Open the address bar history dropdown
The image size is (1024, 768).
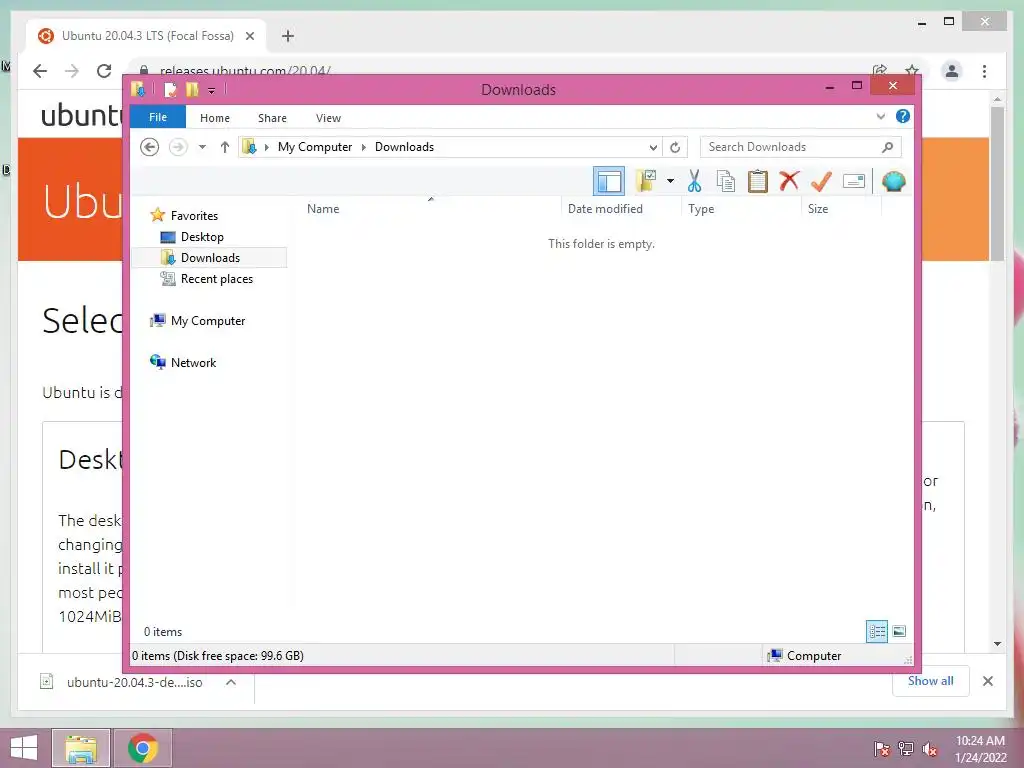point(653,147)
